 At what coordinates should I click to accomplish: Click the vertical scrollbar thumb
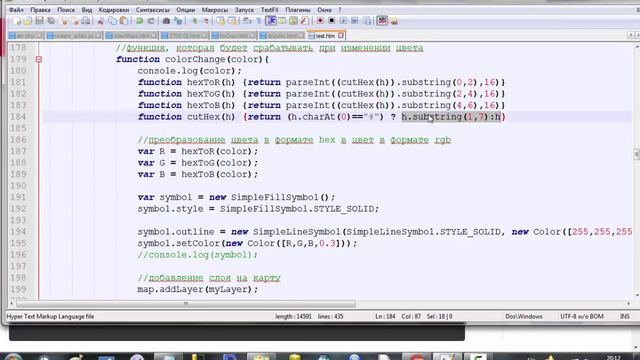pos(637,154)
